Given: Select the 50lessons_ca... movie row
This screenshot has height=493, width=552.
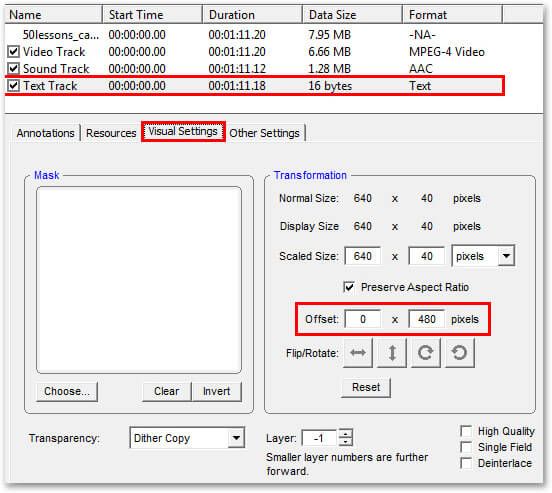Looking at the screenshot, I should pos(61,35).
